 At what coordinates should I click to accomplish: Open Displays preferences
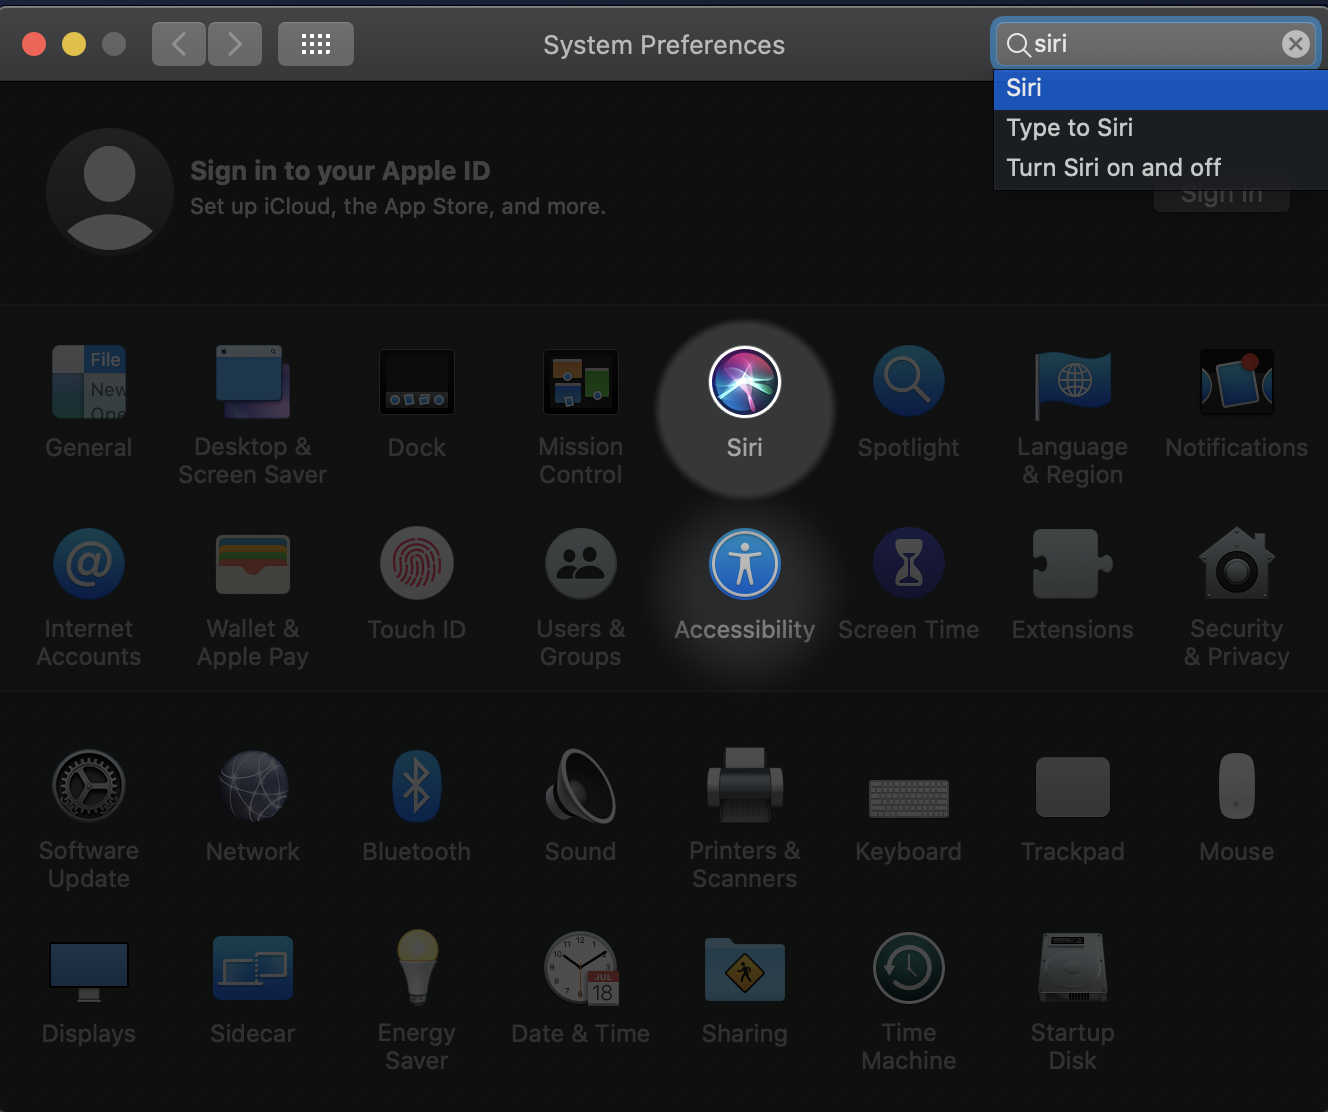coord(89,969)
